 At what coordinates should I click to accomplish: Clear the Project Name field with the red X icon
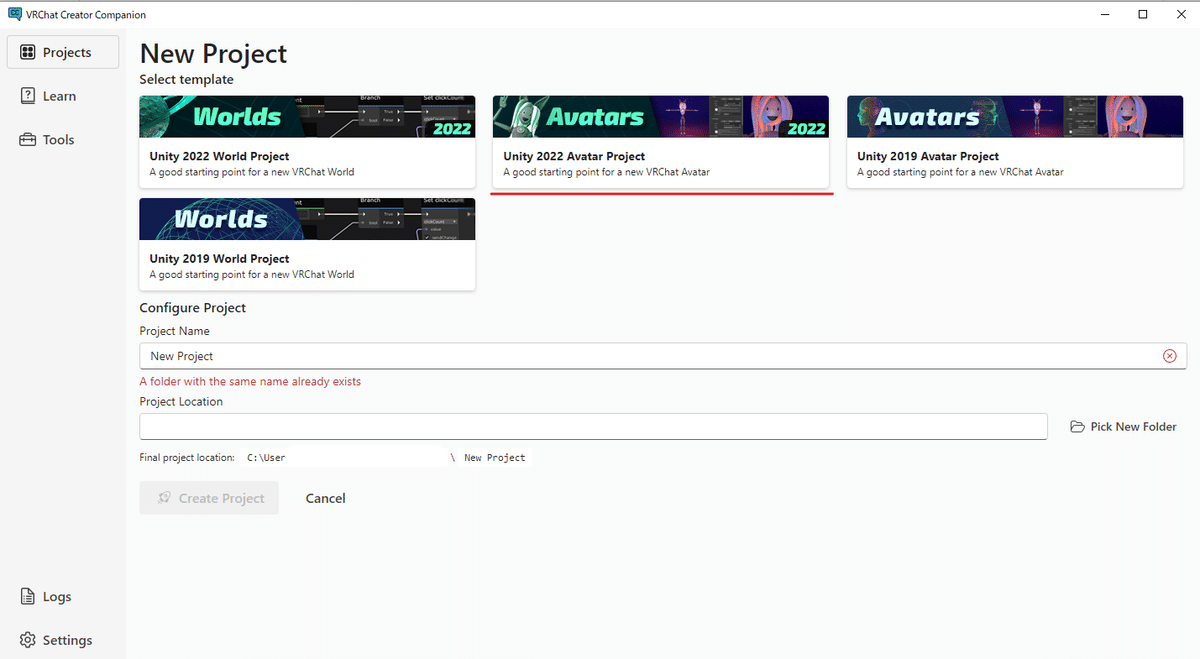point(1169,356)
